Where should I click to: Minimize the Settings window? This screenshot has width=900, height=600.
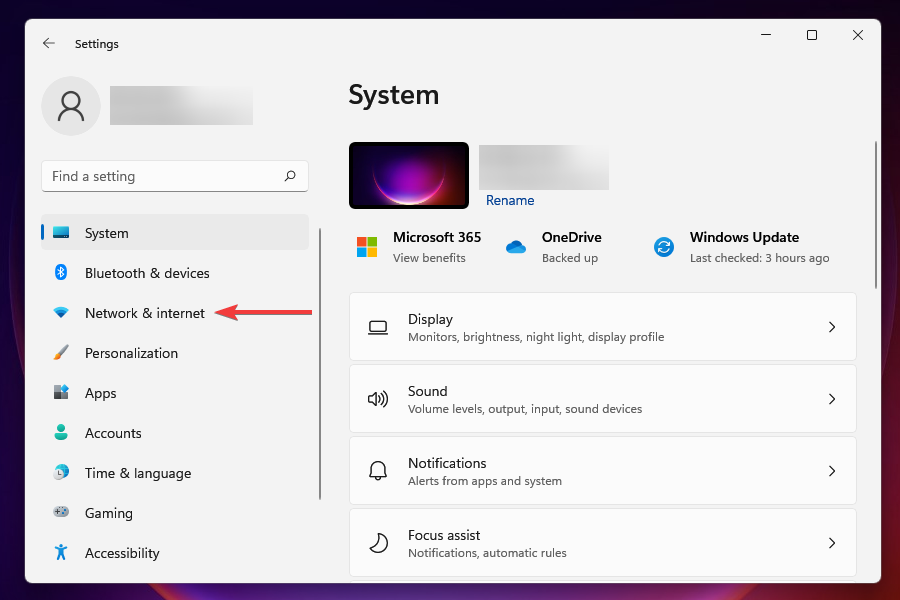point(766,35)
